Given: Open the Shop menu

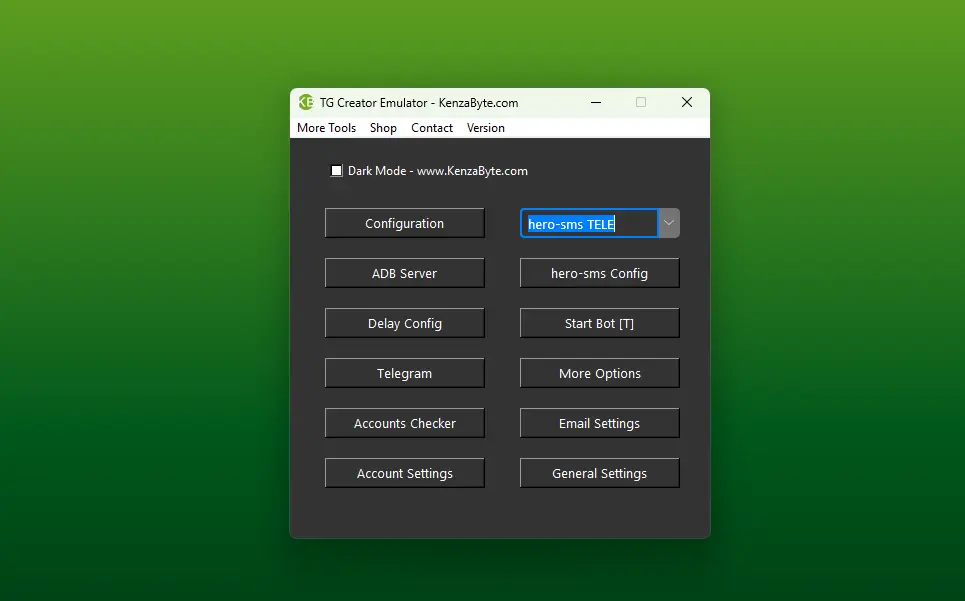Looking at the screenshot, I should click(x=383, y=128).
